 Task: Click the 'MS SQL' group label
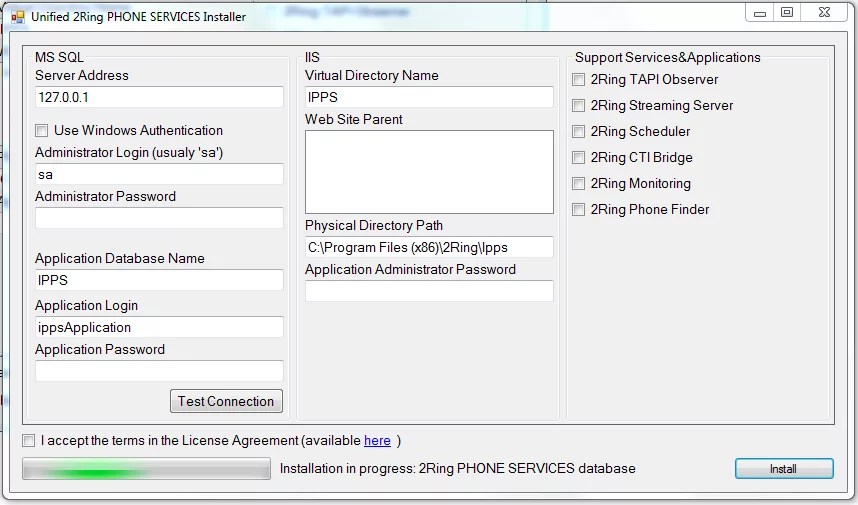(x=59, y=57)
